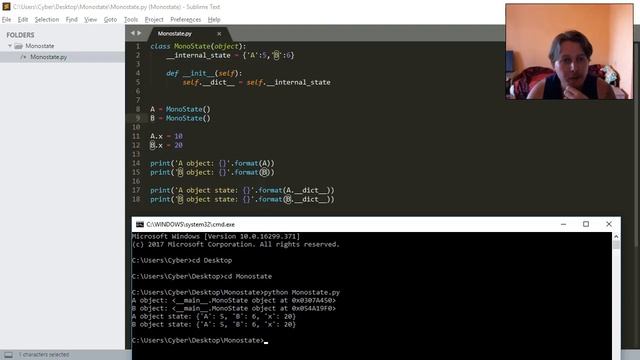640x360 pixels.
Task: Click 'python Monostate.py' command in cmd
Action: coord(302,292)
